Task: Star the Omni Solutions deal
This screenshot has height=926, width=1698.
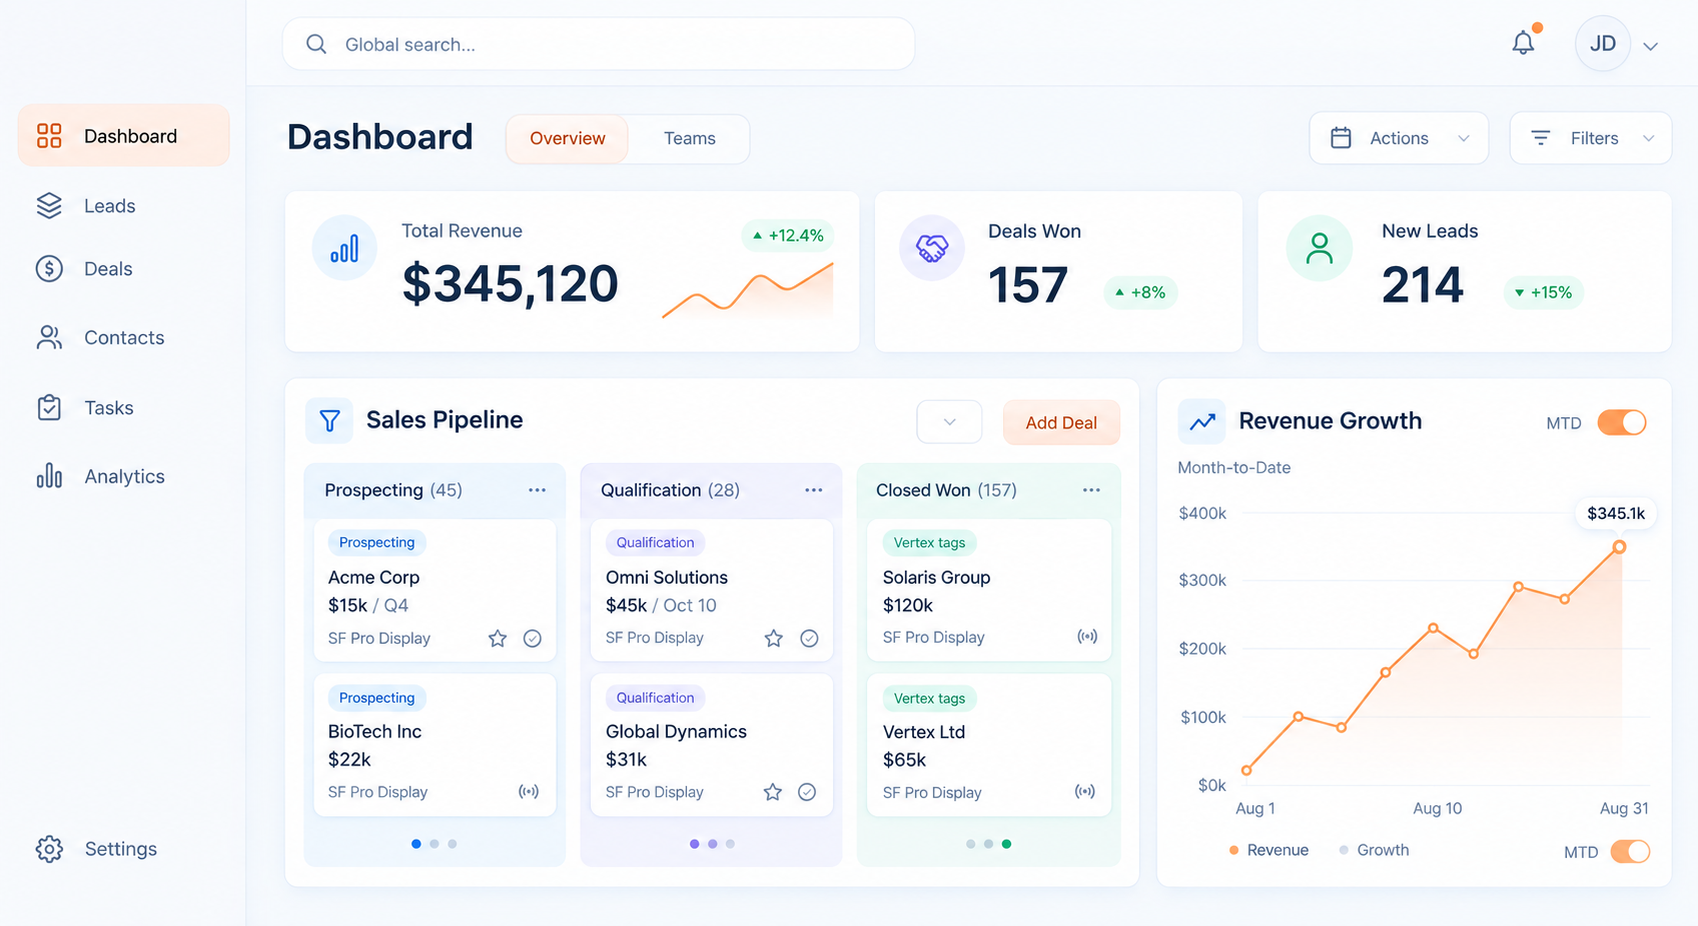Action: click(773, 638)
